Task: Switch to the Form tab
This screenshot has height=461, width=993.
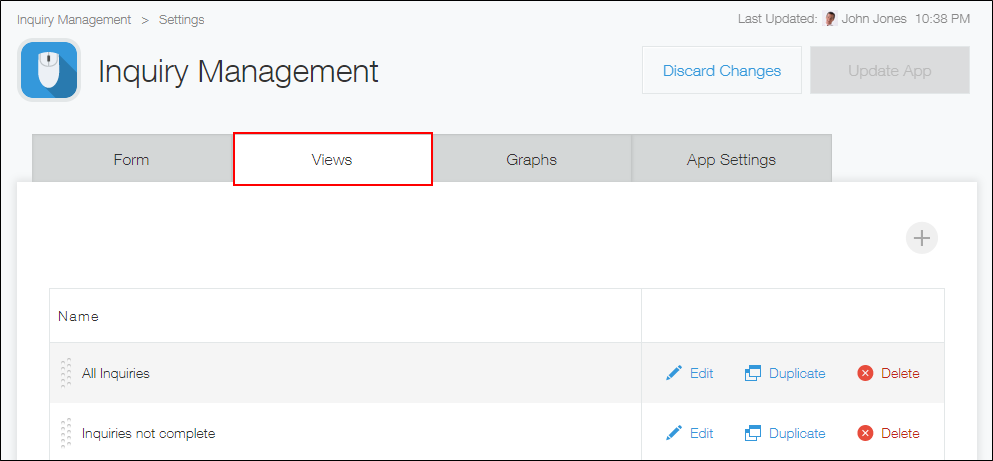Action: [132, 160]
